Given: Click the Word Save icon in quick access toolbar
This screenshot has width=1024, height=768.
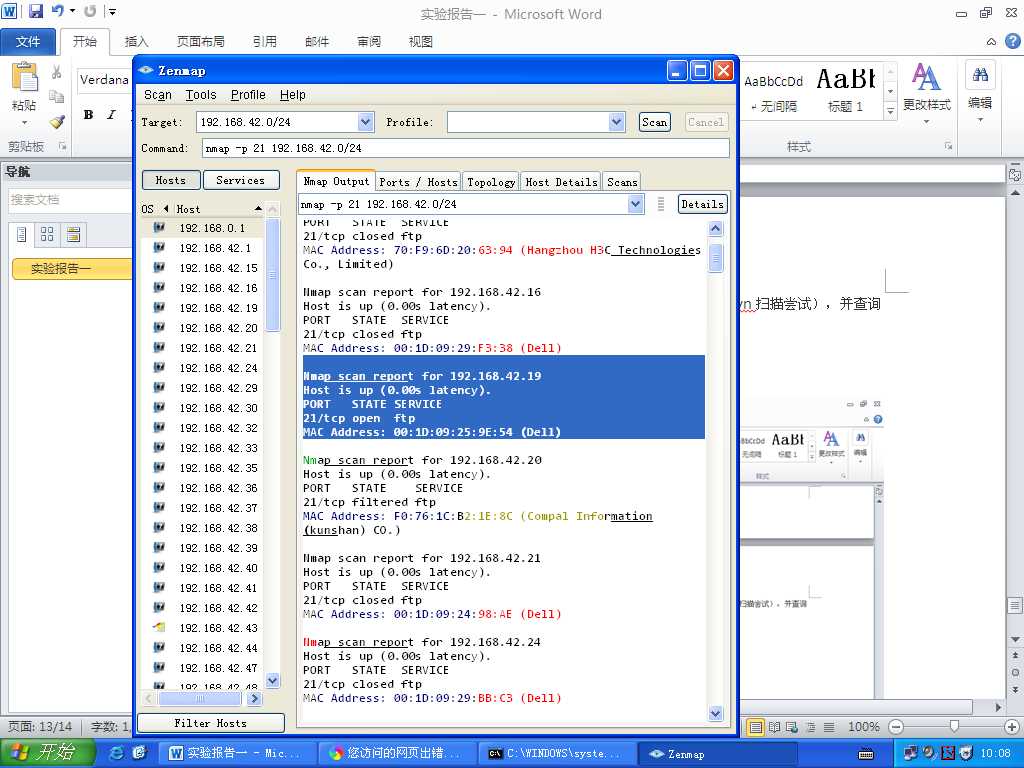Looking at the screenshot, I should pyautogui.click(x=35, y=11).
